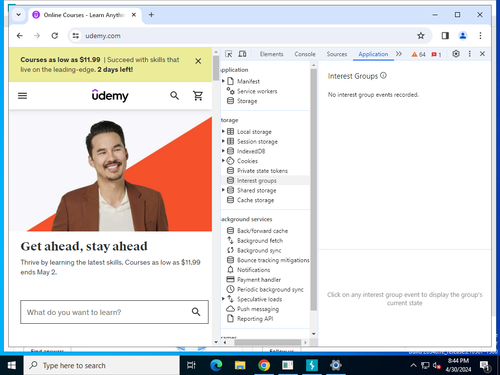Submit search with magnifier button
This screenshot has width=500, height=375.
pos(196,312)
